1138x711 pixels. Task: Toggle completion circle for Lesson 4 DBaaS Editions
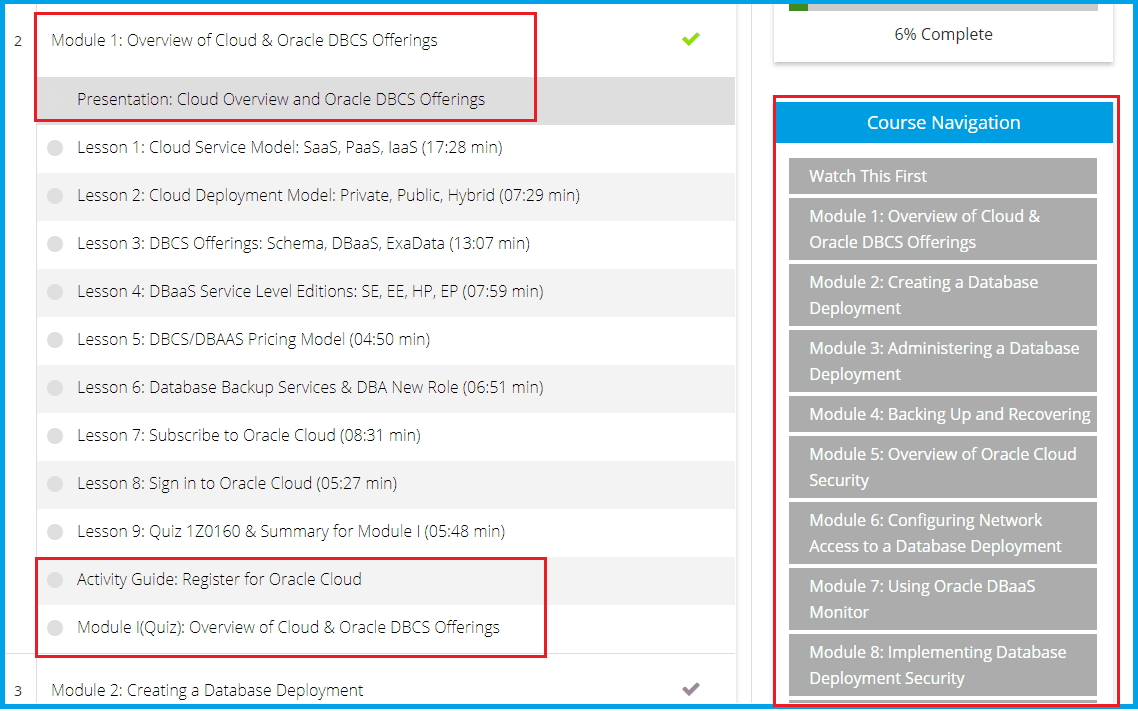point(55,292)
